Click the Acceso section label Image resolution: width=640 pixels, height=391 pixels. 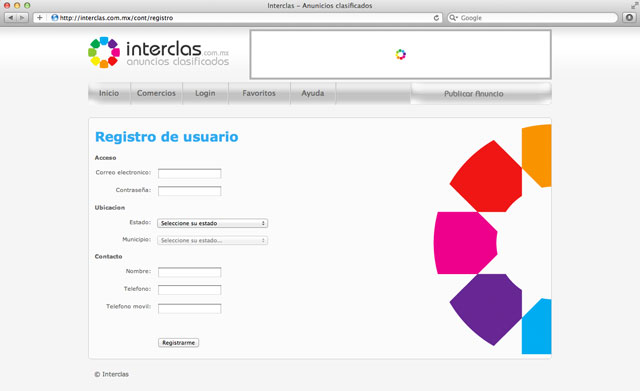pyautogui.click(x=105, y=158)
